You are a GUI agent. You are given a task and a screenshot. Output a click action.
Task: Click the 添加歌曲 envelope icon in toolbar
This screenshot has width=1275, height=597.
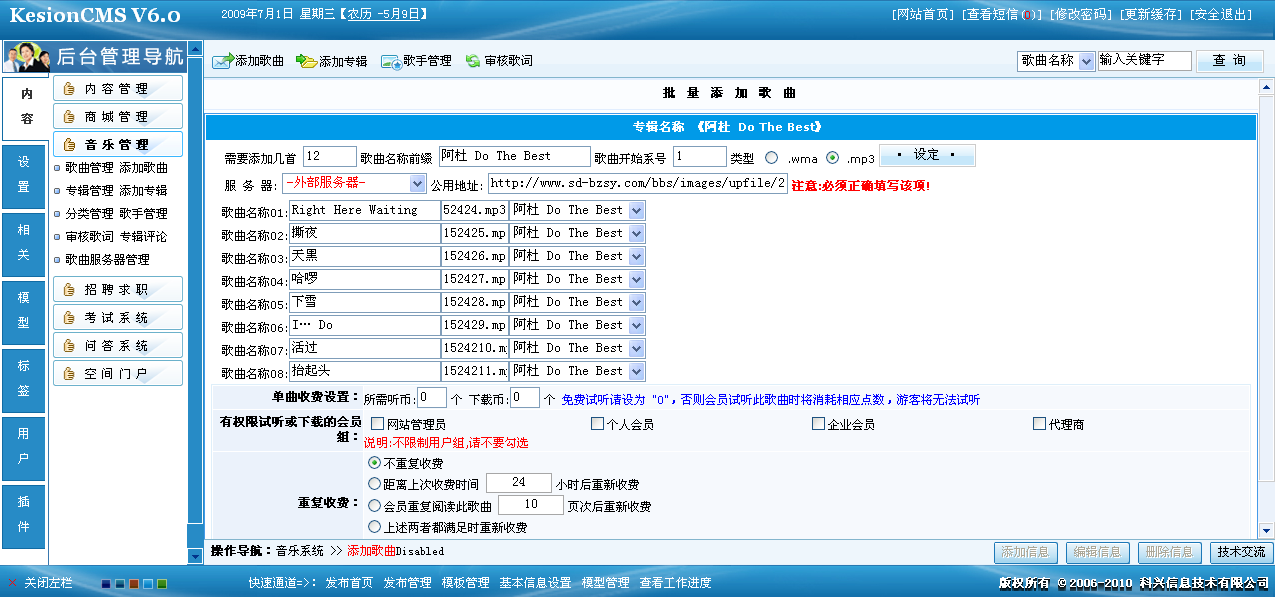click(x=222, y=62)
